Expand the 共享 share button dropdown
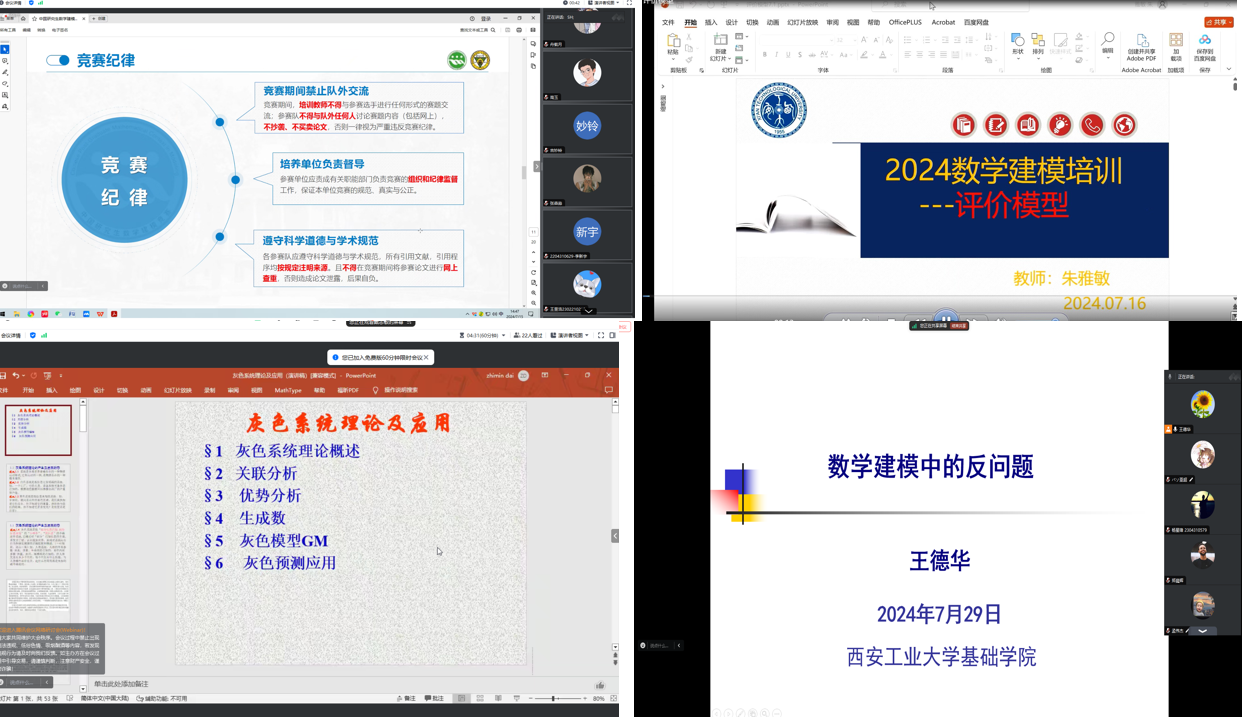Viewport: 1242px width, 717px height. (1219, 22)
